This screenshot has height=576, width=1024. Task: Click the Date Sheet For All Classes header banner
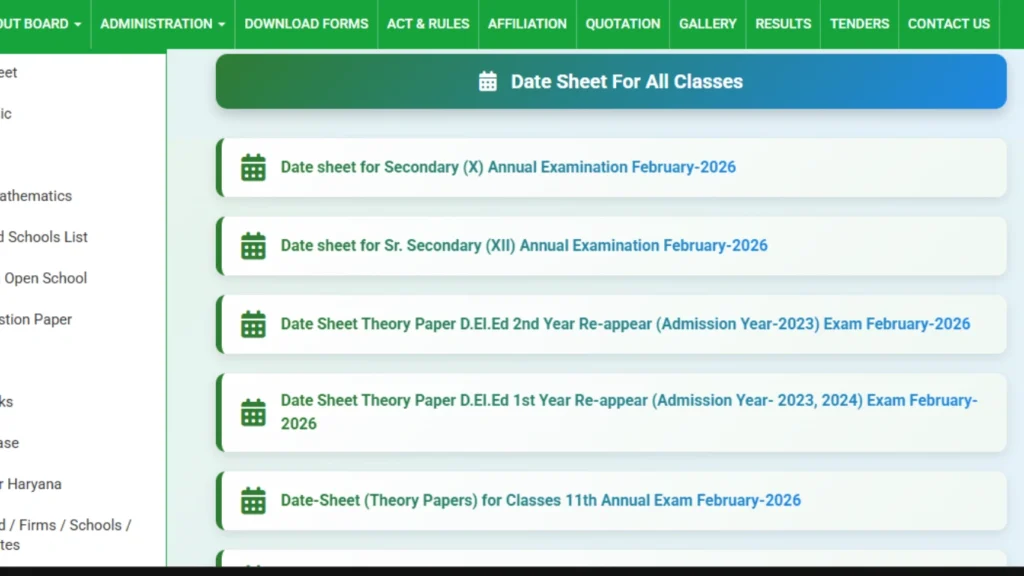610,82
